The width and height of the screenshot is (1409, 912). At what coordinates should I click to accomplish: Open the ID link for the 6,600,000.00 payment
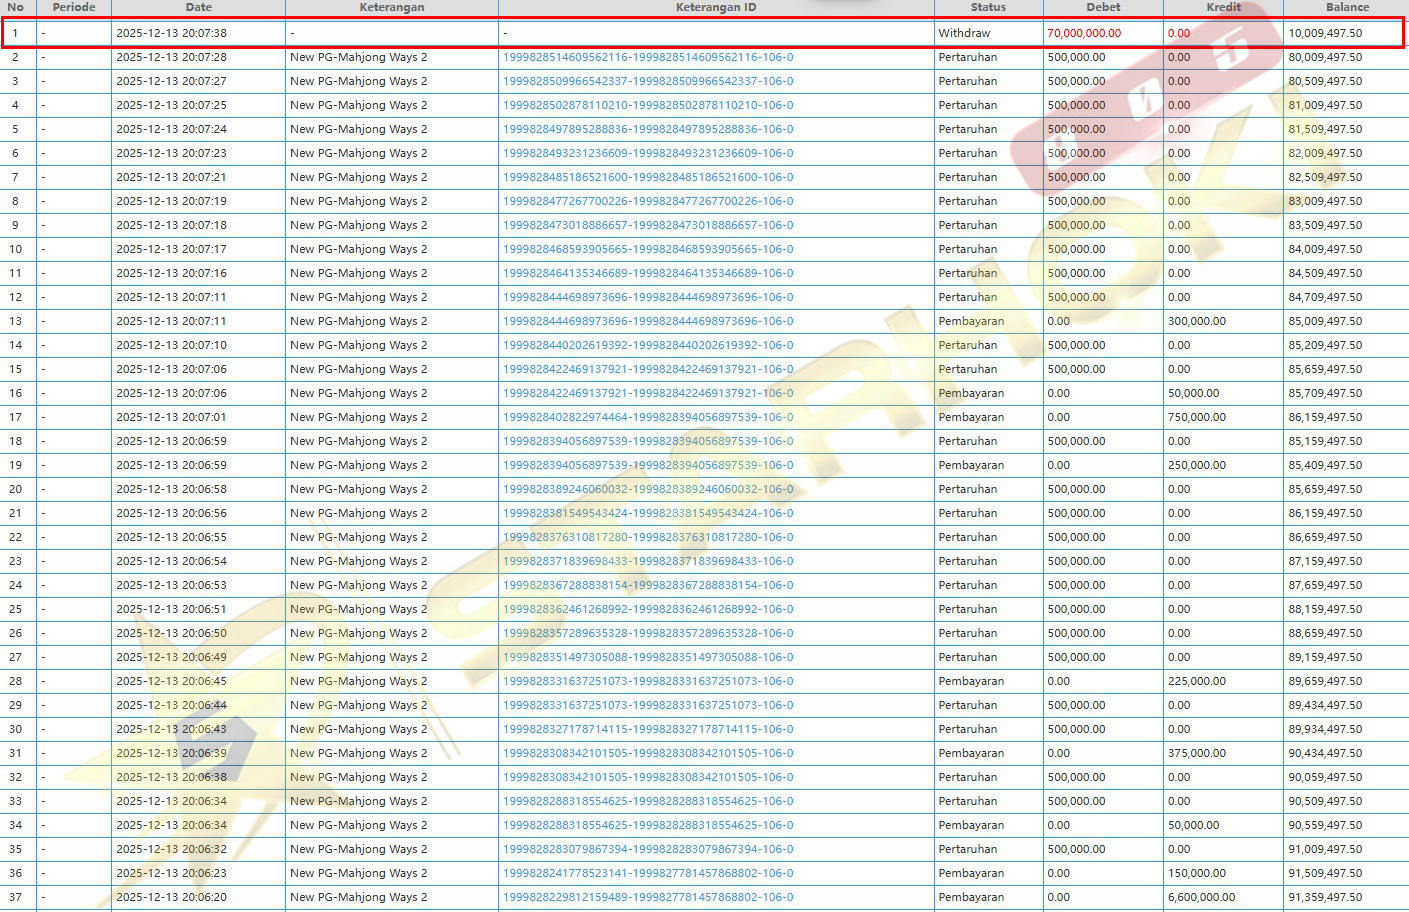[648, 897]
